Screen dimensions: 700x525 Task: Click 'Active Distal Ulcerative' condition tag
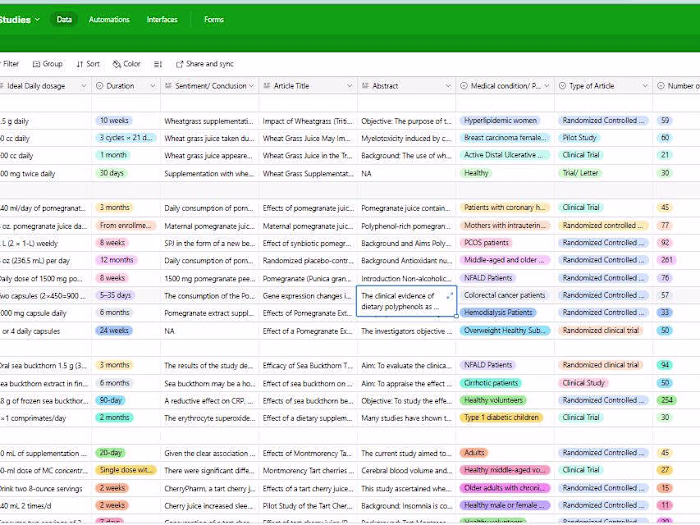click(505, 155)
